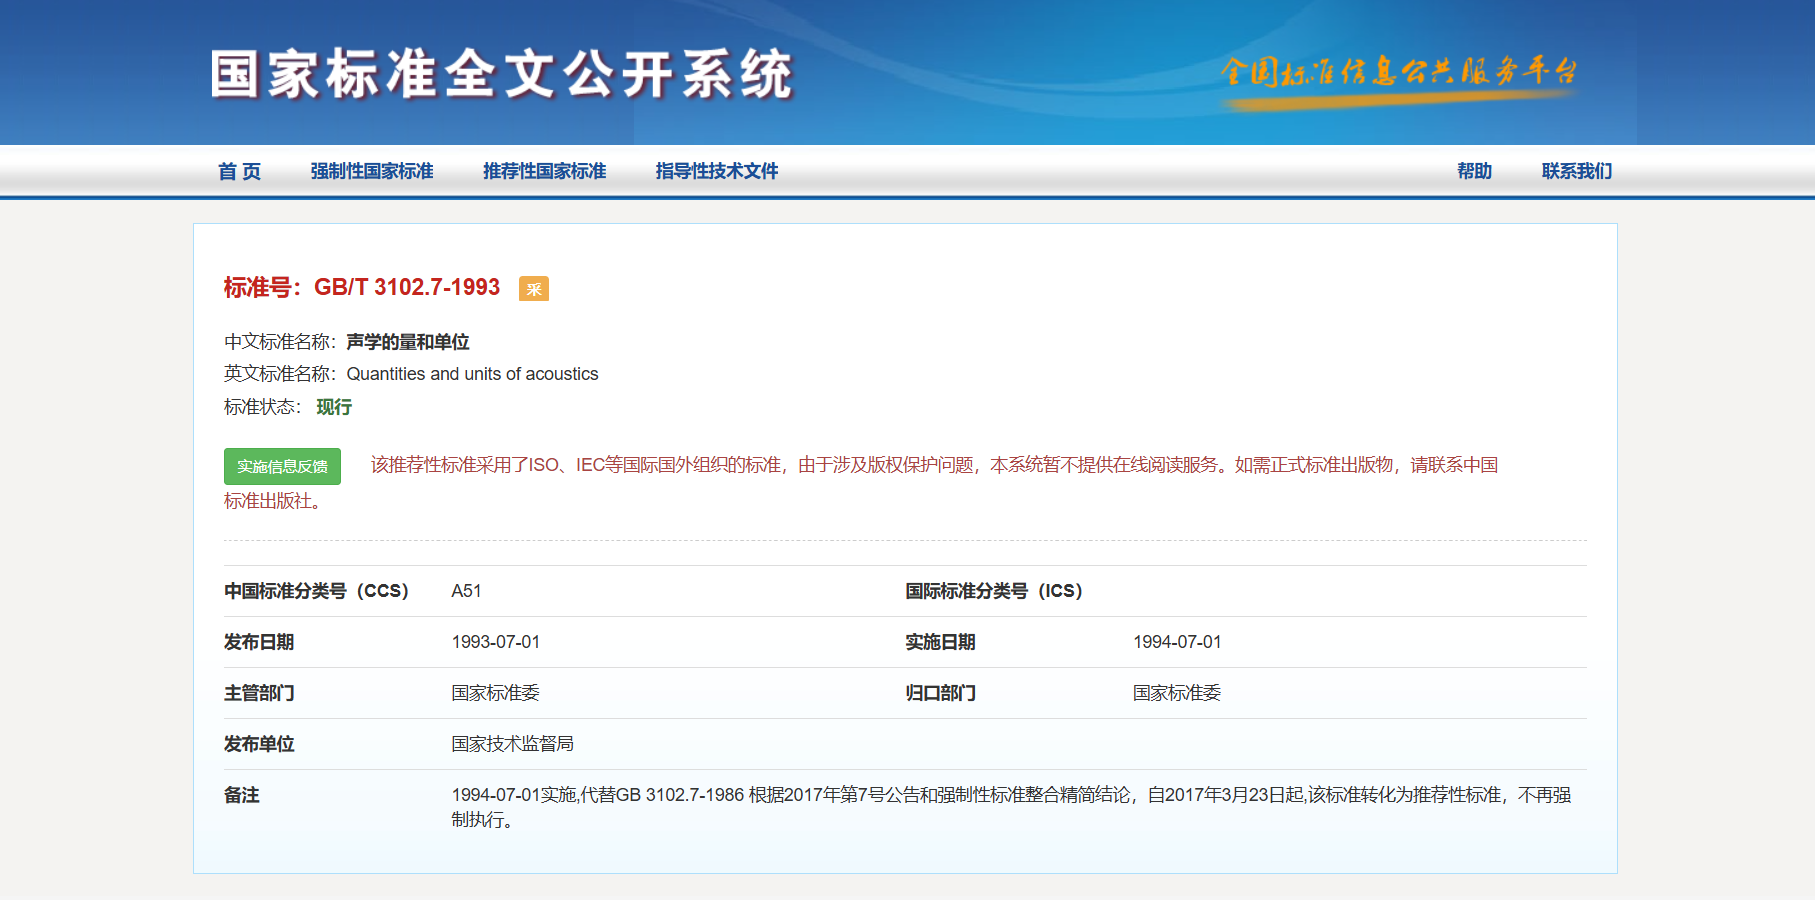Click the CCS value A51

(466, 591)
